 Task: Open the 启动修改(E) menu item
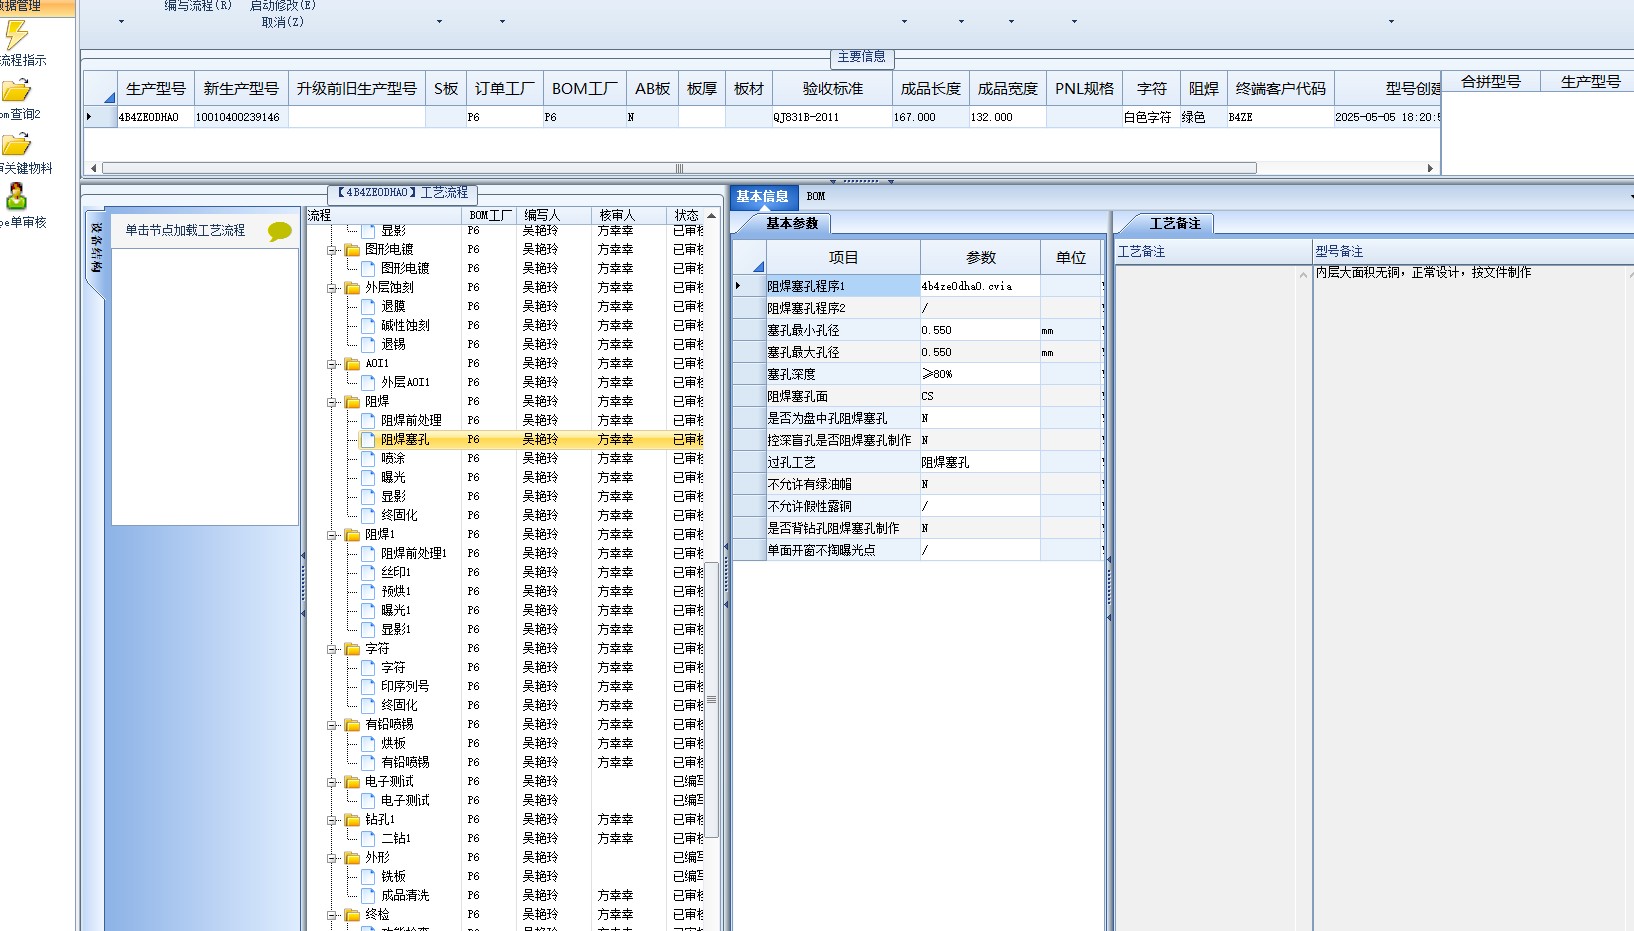pyautogui.click(x=283, y=6)
